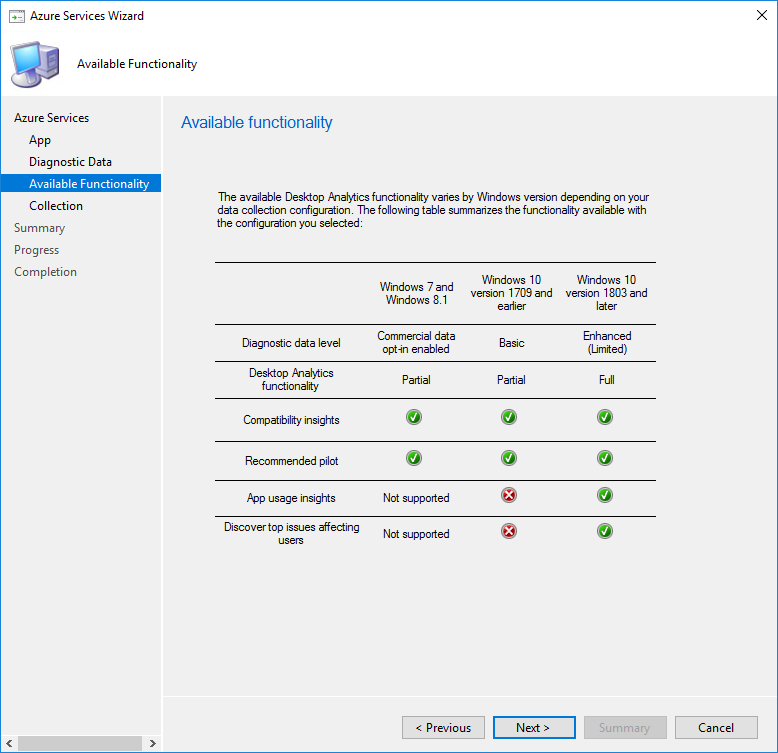The width and height of the screenshot is (778, 753).
Task: Click 'Not supported' in App usage insights row
Action: (416, 498)
